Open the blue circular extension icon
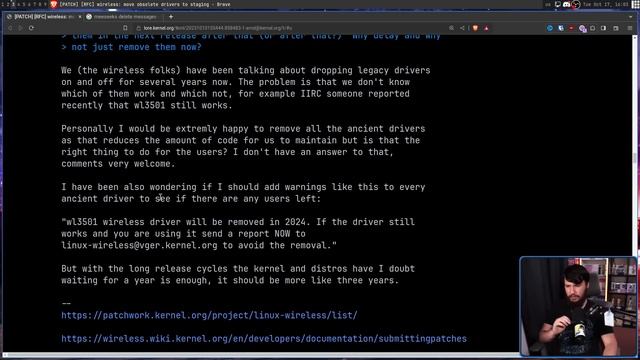This screenshot has width=640, height=360. [550, 28]
